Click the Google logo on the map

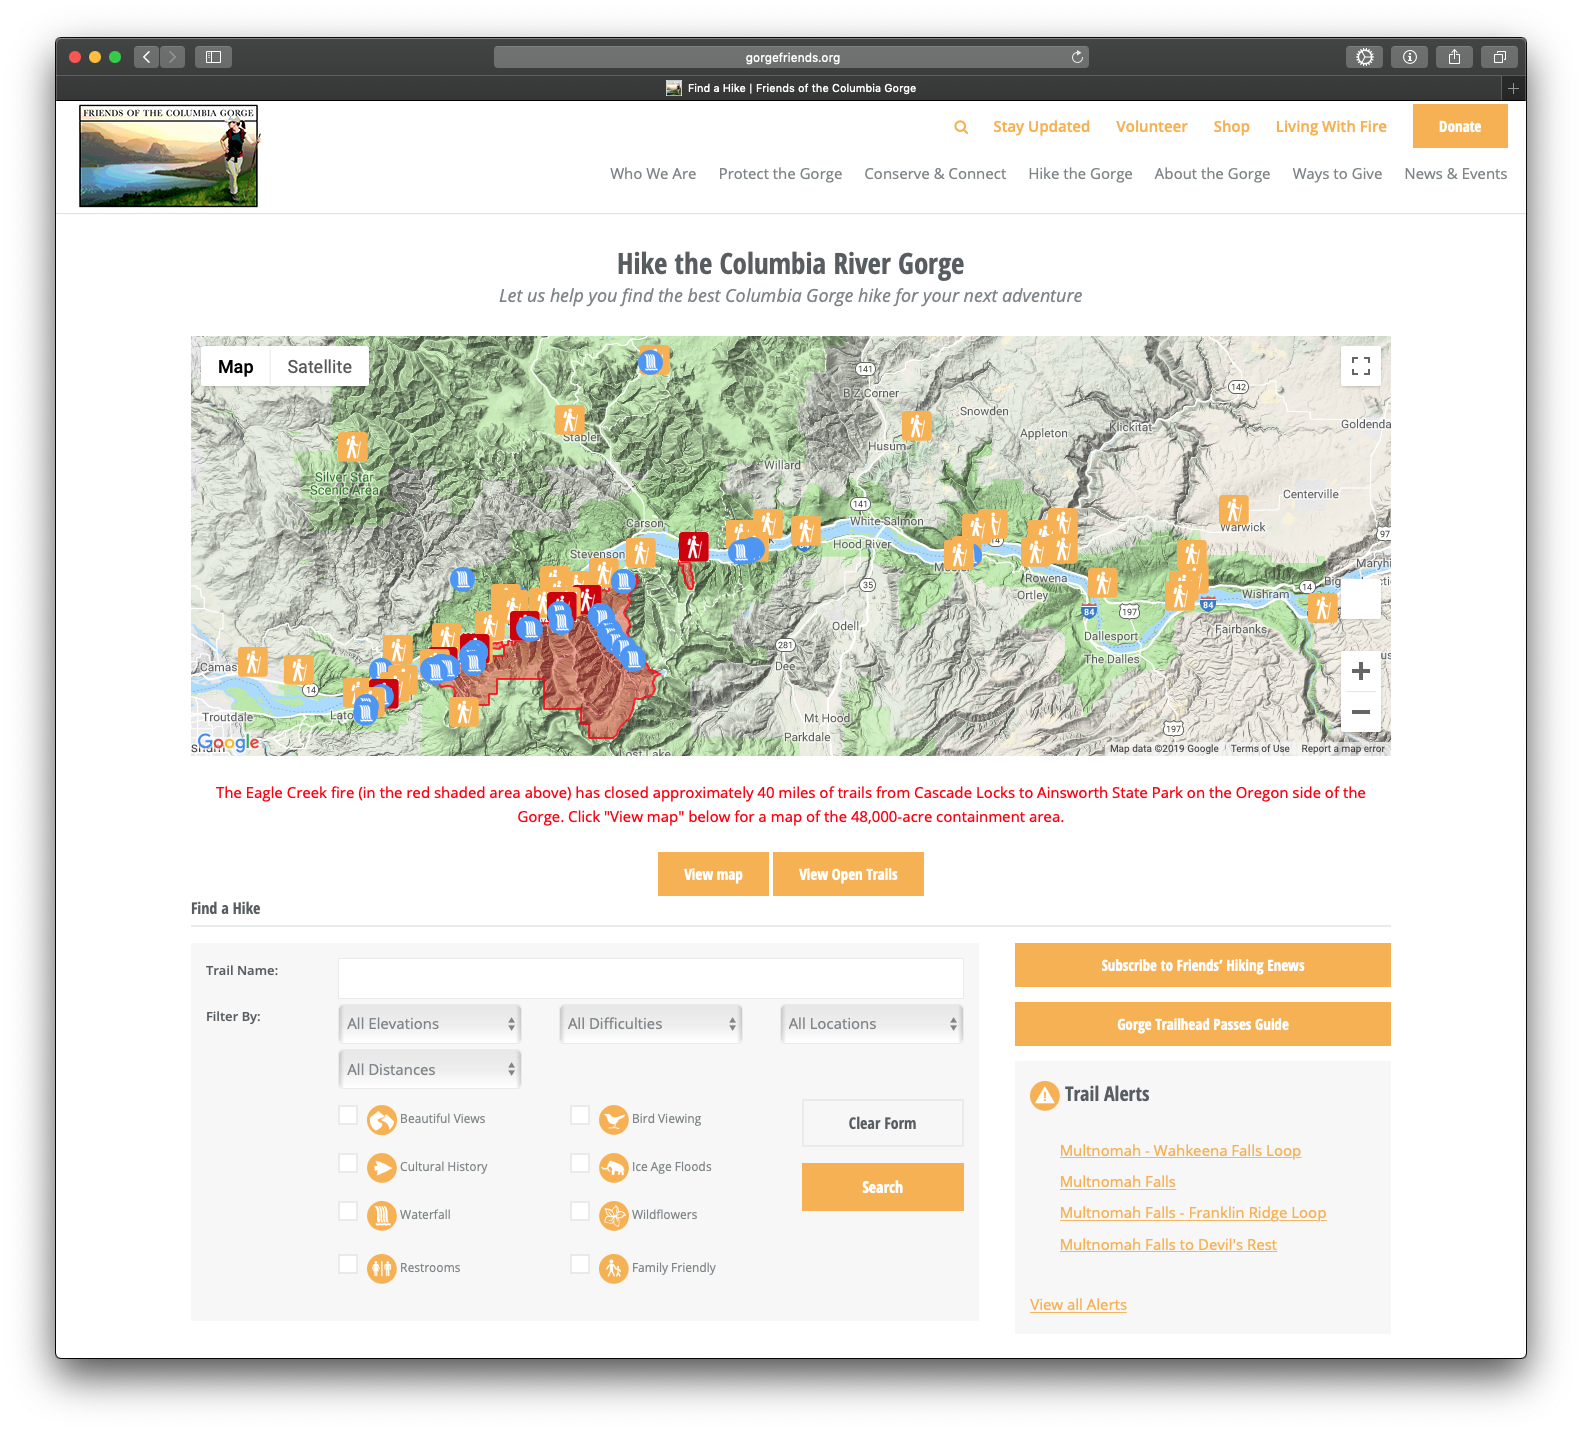[x=229, y=742]
